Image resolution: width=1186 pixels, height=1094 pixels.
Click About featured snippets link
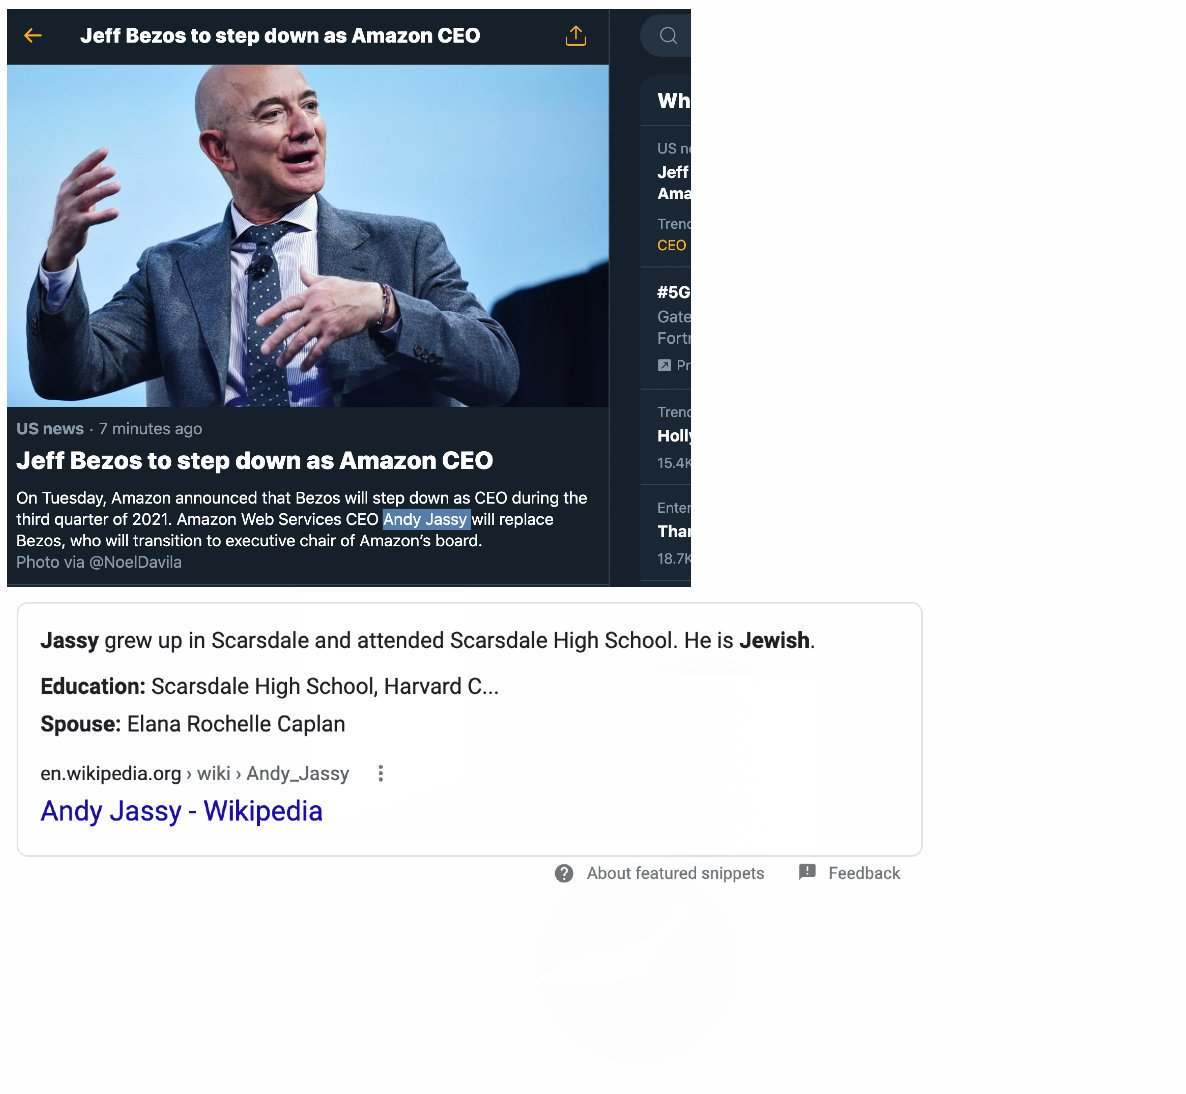[675, 873]
